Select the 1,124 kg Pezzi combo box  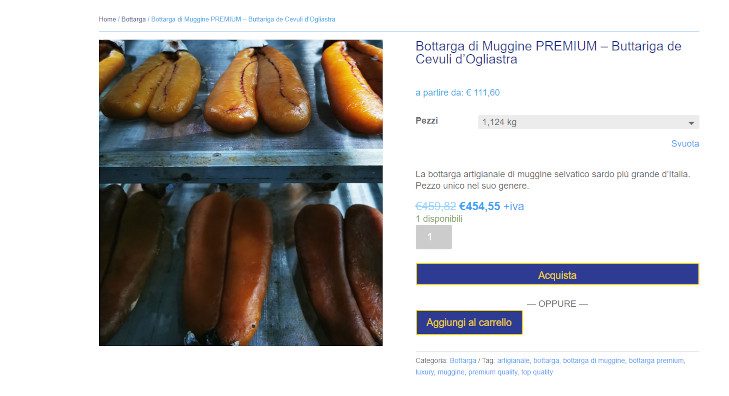coord(588,122)
